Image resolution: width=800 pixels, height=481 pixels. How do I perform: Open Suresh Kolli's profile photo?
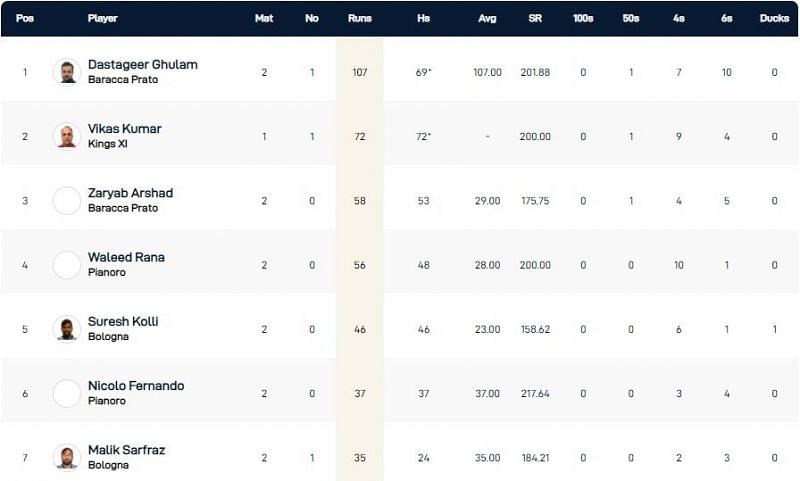click(x=67, y=329)
